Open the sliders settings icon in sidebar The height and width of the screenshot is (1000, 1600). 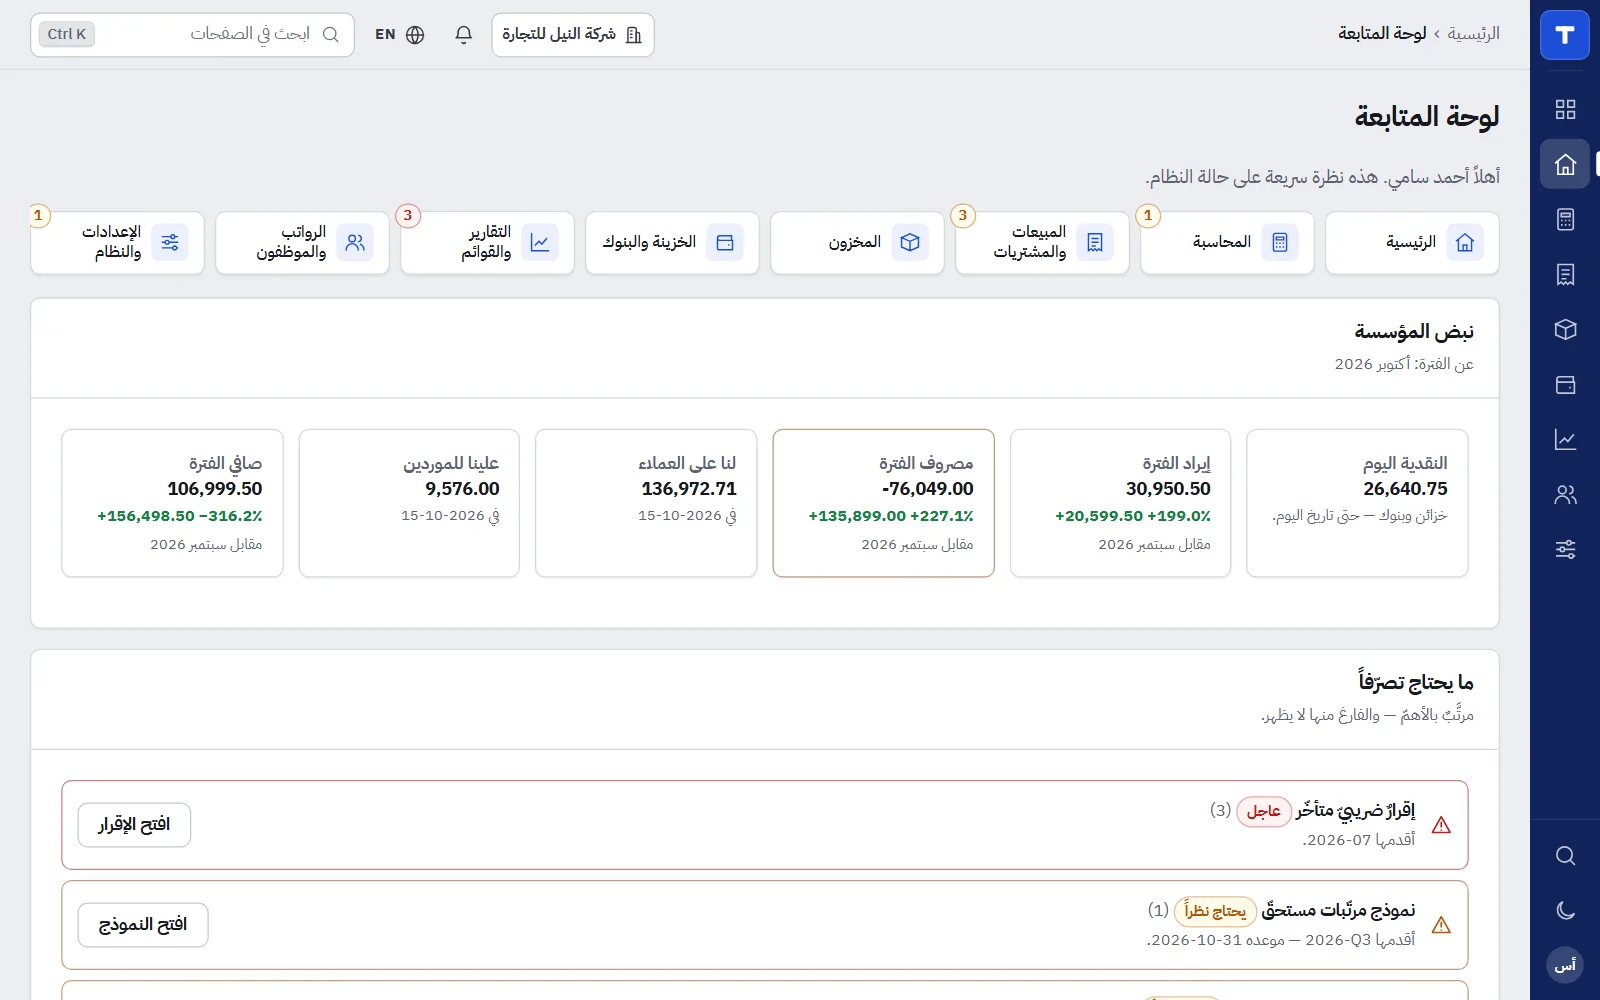click(1565, 549)
